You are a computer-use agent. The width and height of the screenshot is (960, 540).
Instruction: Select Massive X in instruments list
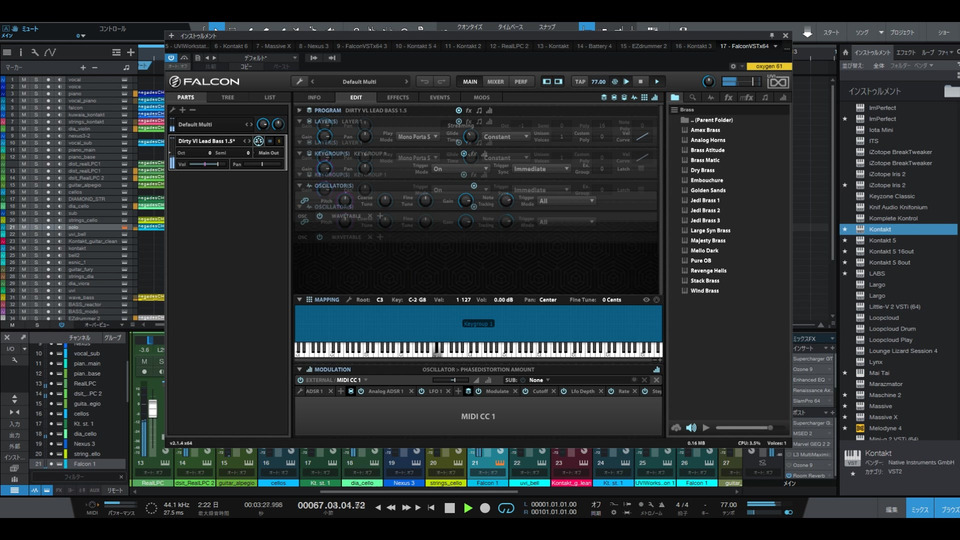tap(883, 417)
